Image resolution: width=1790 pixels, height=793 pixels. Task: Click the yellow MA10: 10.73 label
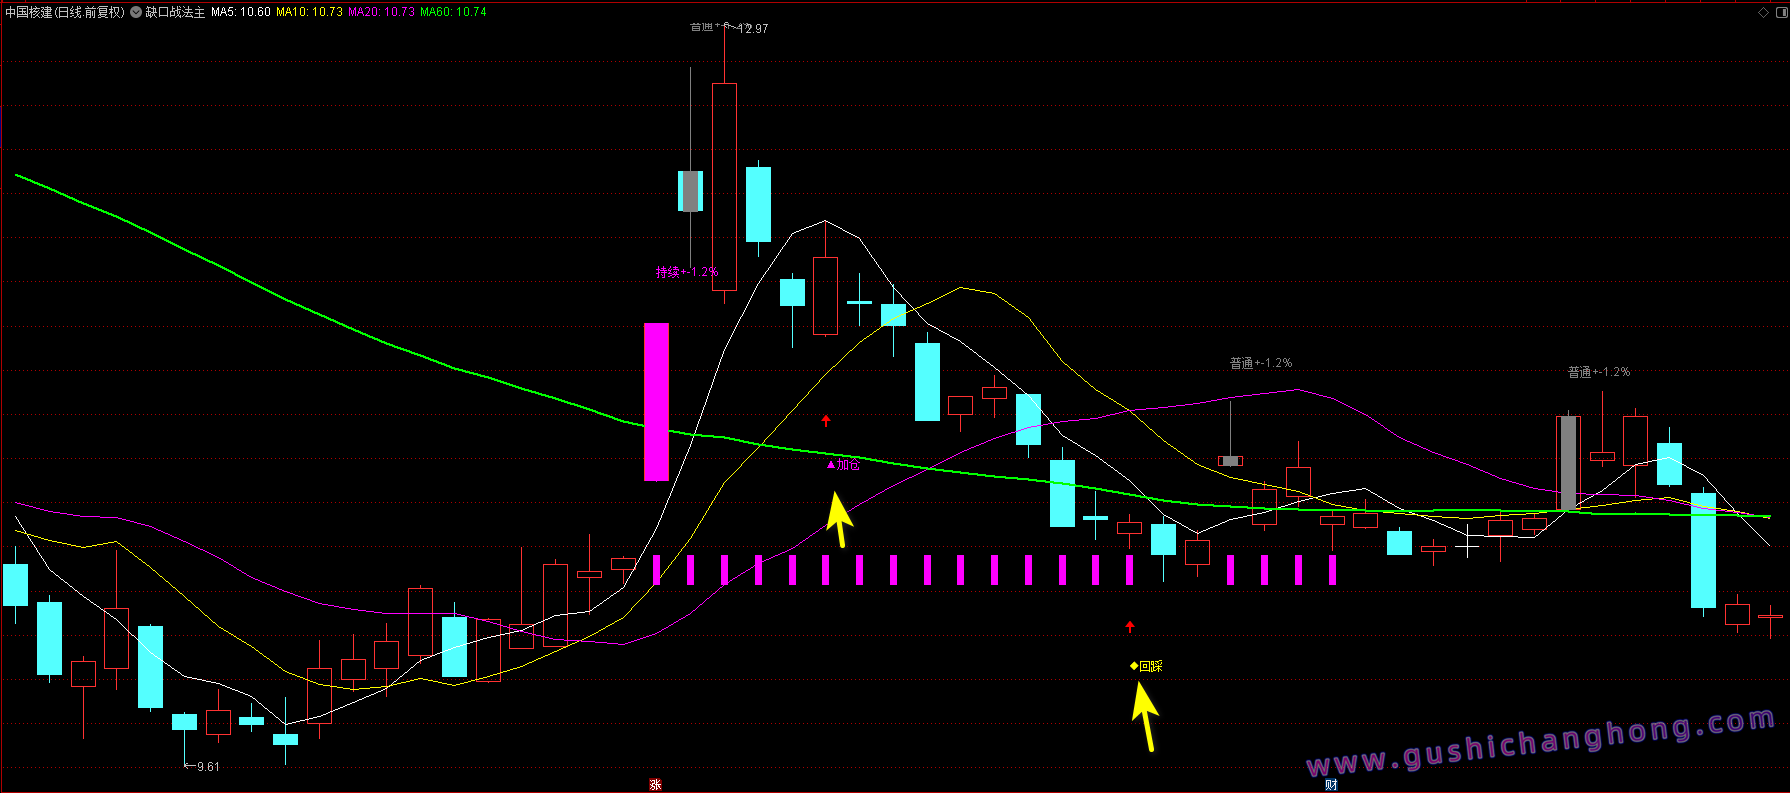(x=309, y=12)
